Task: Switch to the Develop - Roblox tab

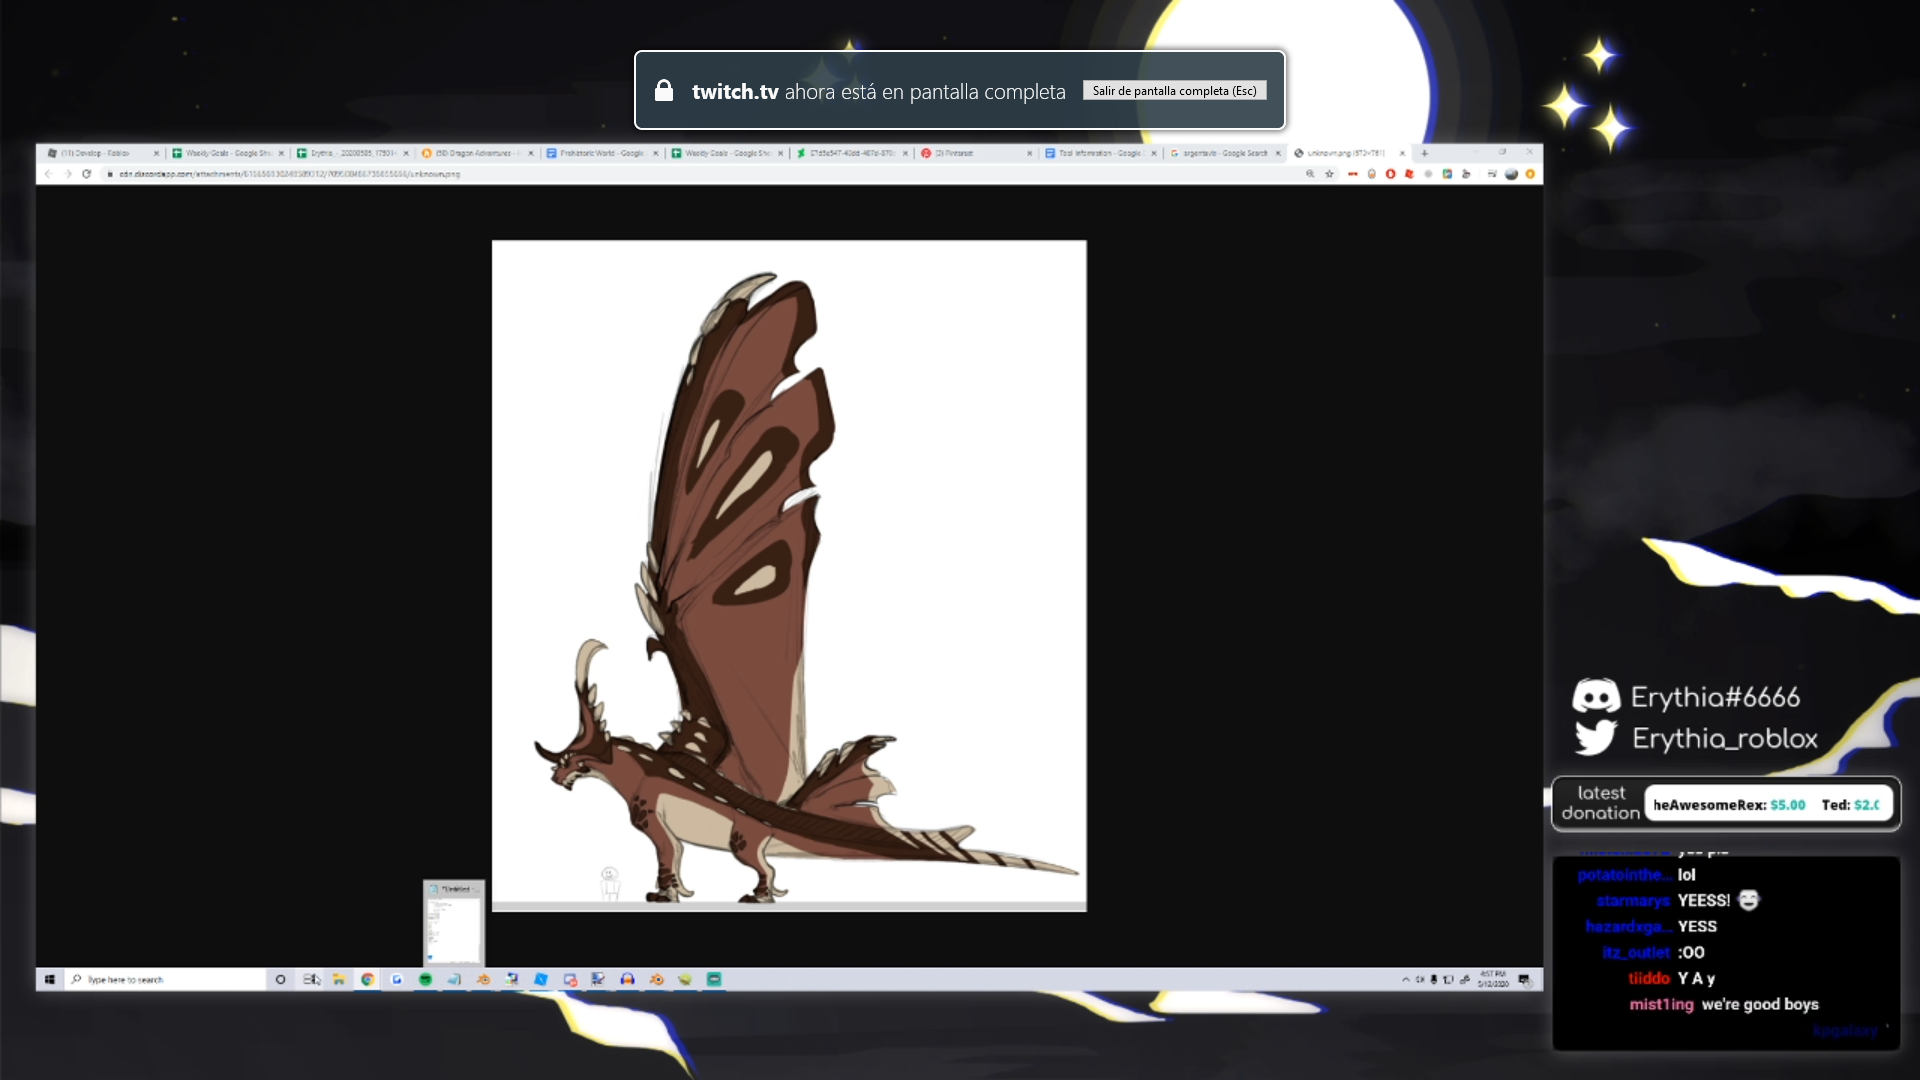Action: [x=97, y=153]
